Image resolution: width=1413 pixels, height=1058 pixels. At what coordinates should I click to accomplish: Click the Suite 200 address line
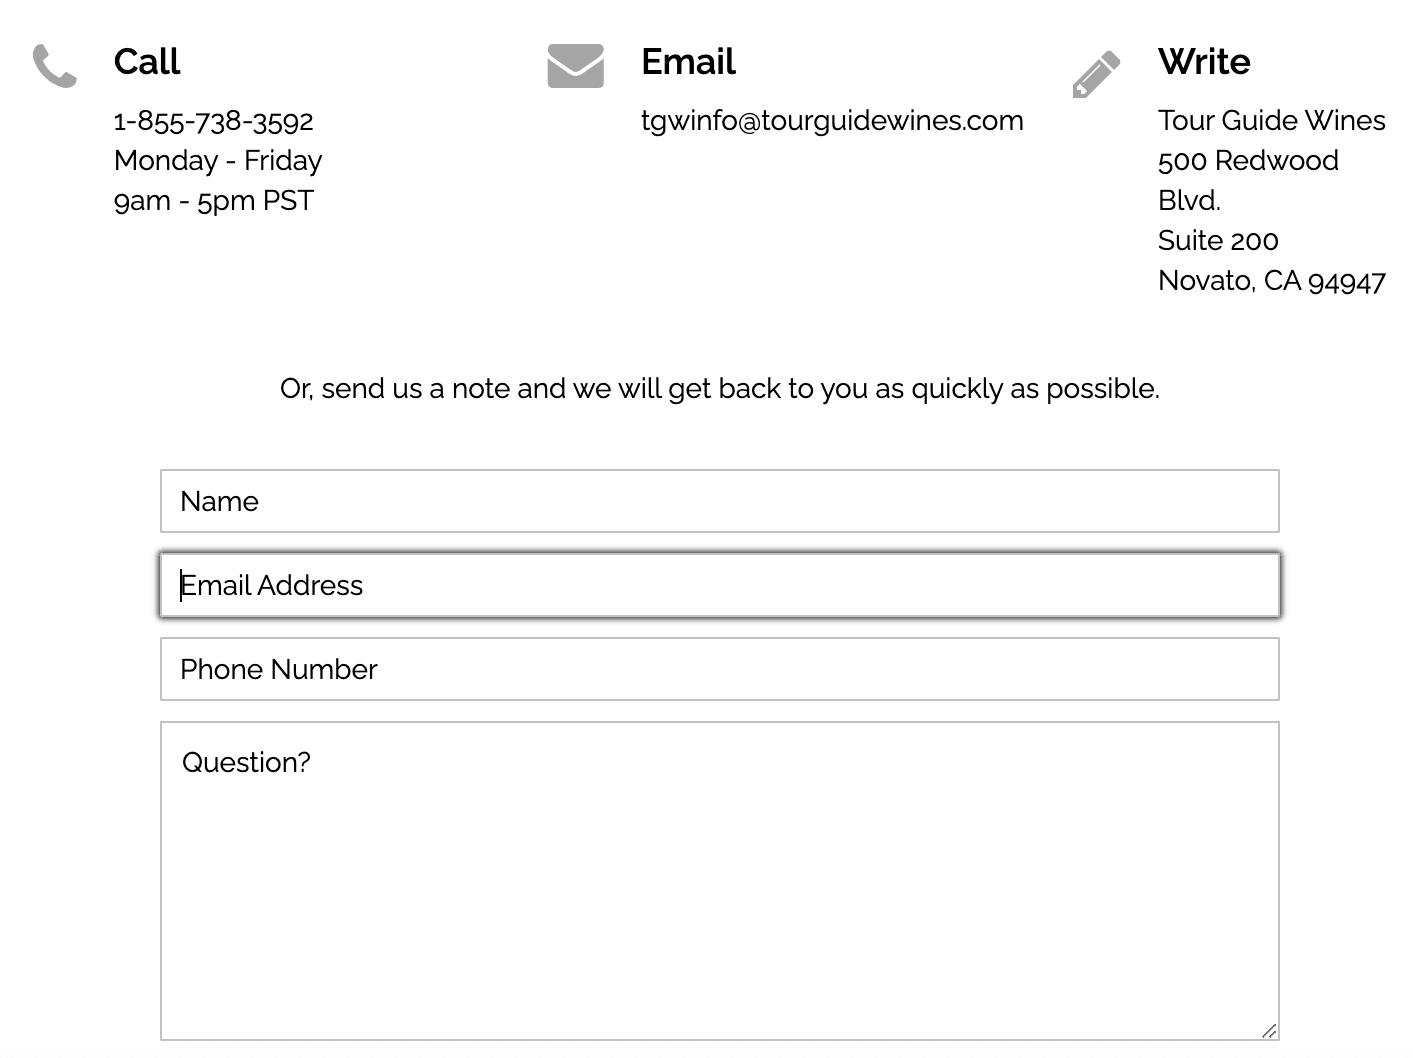(1218, 241)
